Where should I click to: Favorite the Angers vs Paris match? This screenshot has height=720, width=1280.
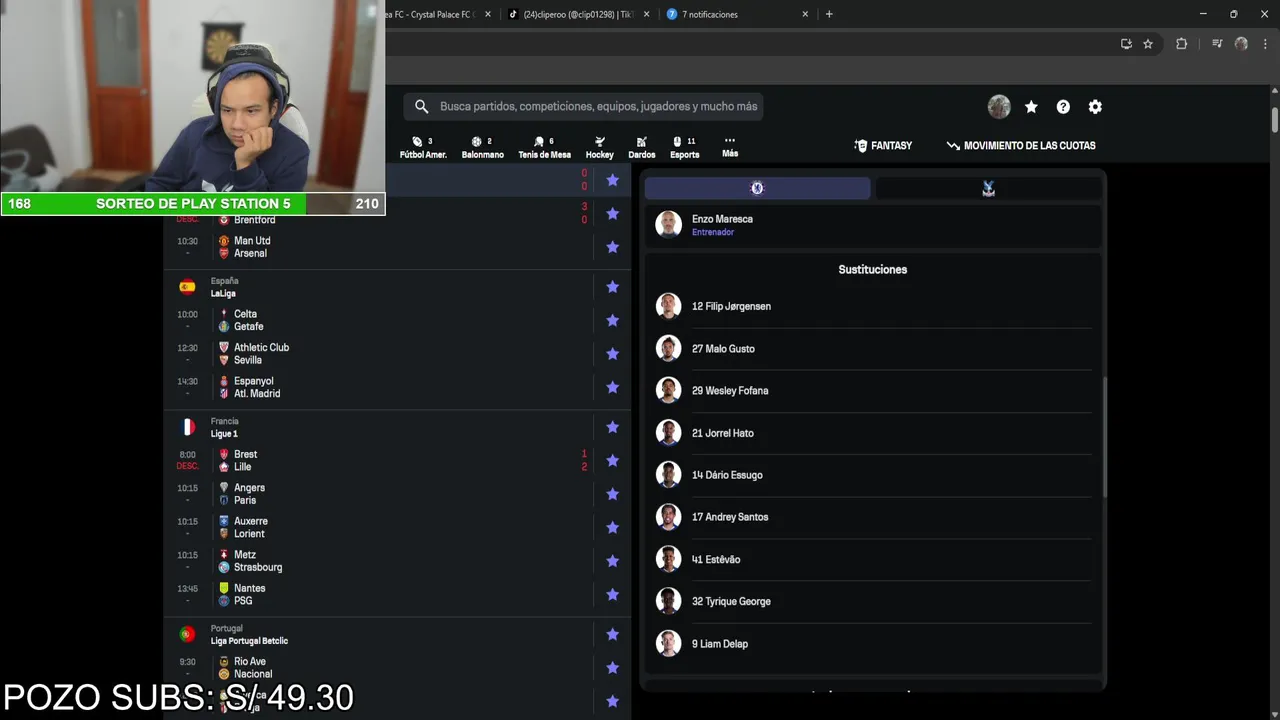613,494
